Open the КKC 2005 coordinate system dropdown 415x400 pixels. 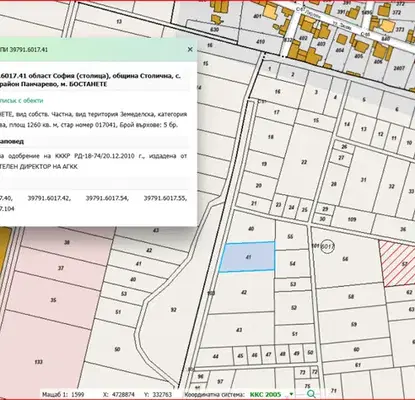(291, 394)
